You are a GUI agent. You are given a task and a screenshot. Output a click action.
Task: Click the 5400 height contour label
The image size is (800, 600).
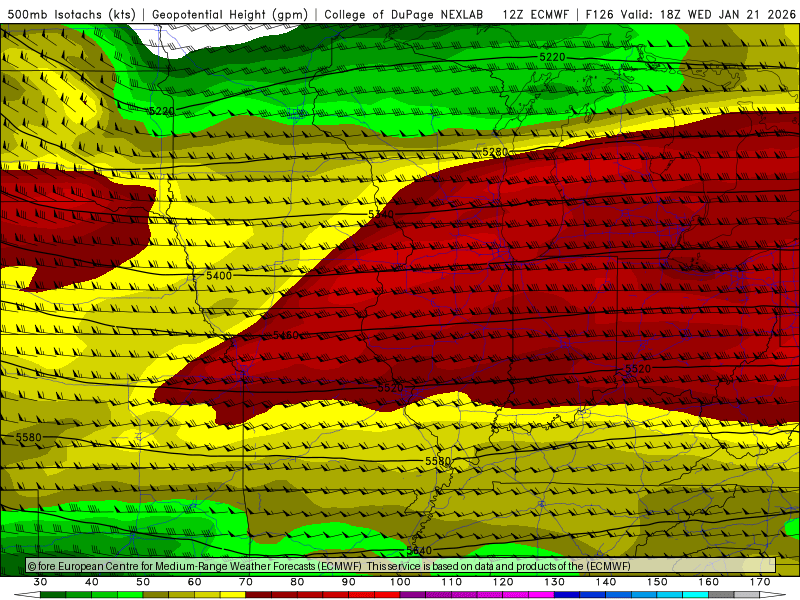[x=219, y=276]
